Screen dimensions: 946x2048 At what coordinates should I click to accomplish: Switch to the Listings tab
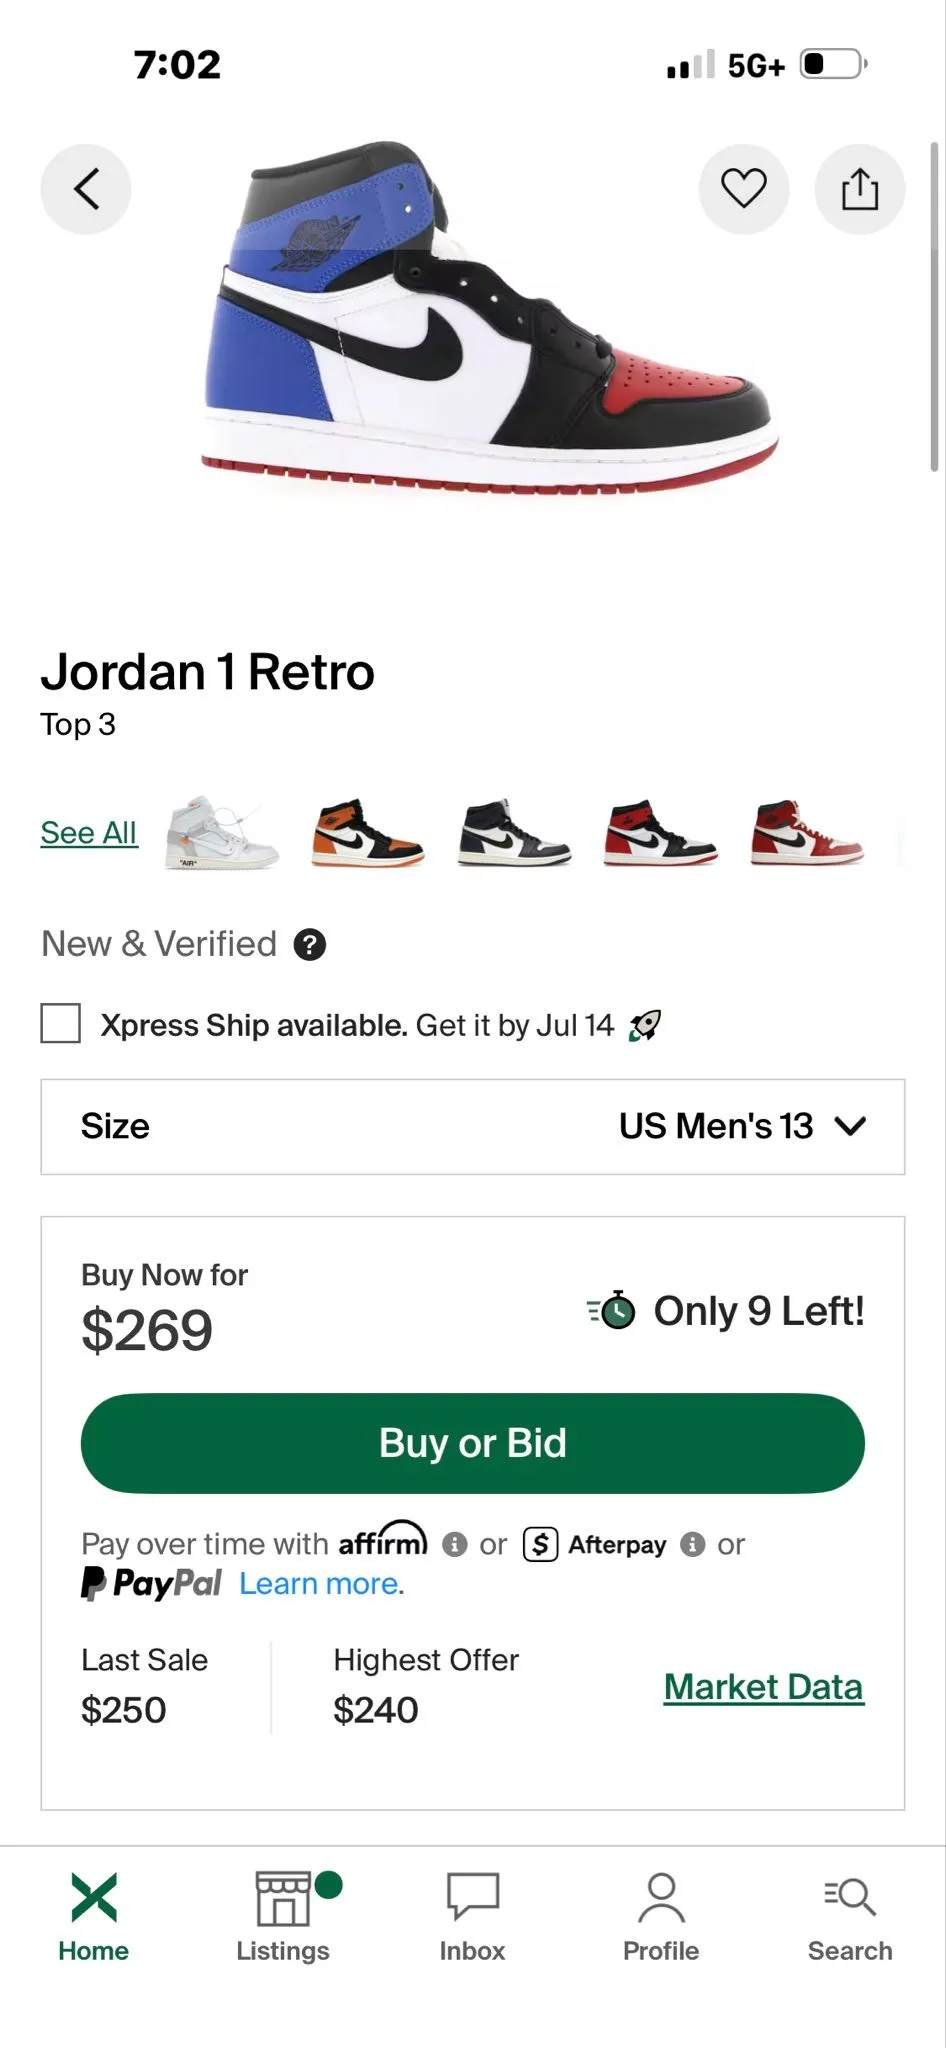283,1917
